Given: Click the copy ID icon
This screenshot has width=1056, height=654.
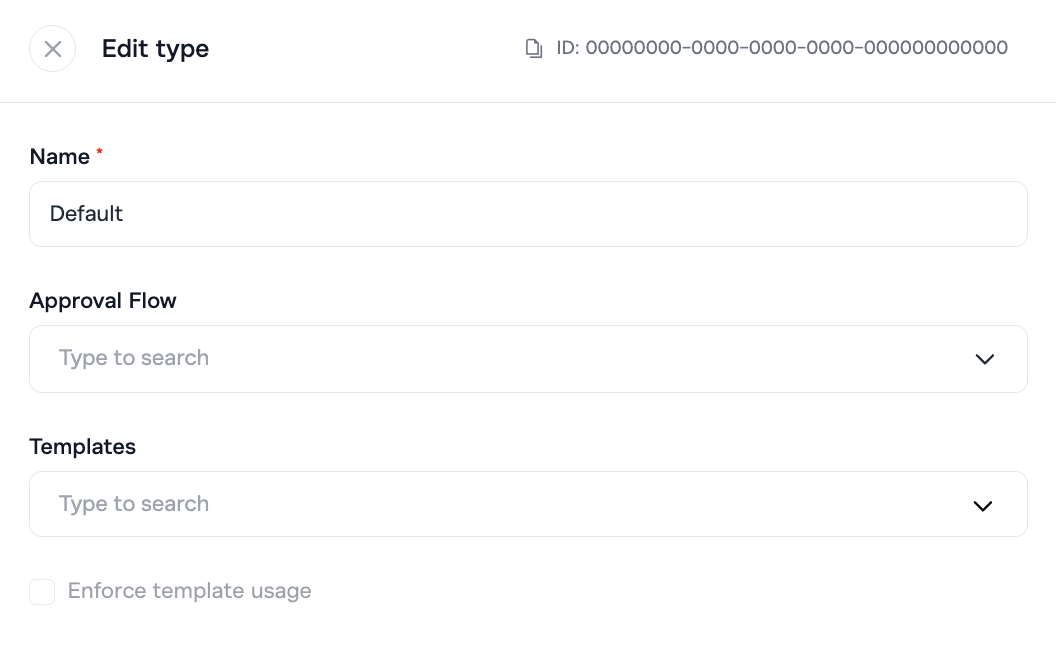Looking at the screenshot, I should click(x=534, y=48).
